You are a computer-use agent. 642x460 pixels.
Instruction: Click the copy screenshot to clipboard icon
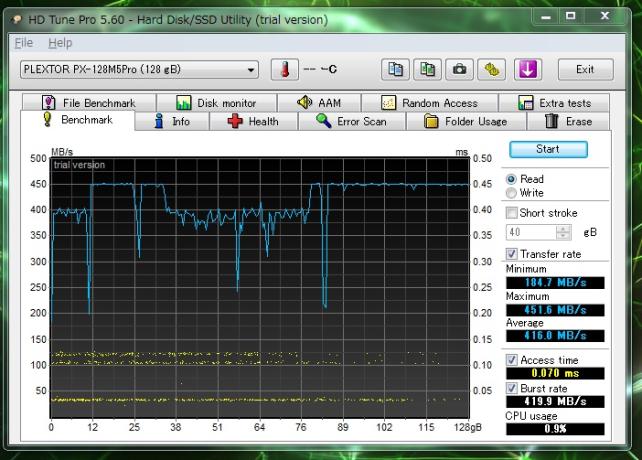(x=428, y=69)
